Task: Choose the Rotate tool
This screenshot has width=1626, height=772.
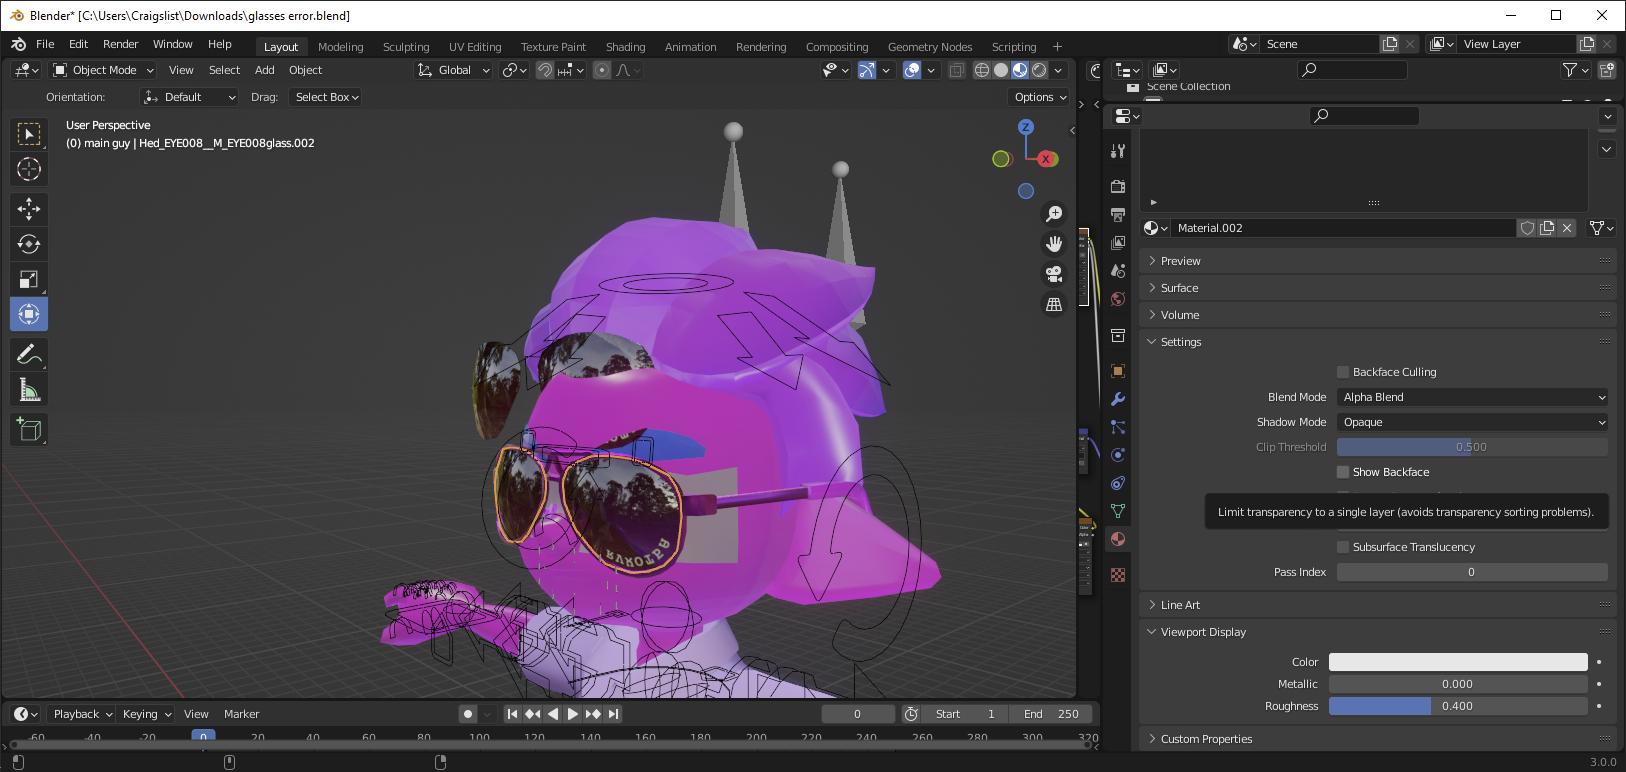Action: (29, 244)
